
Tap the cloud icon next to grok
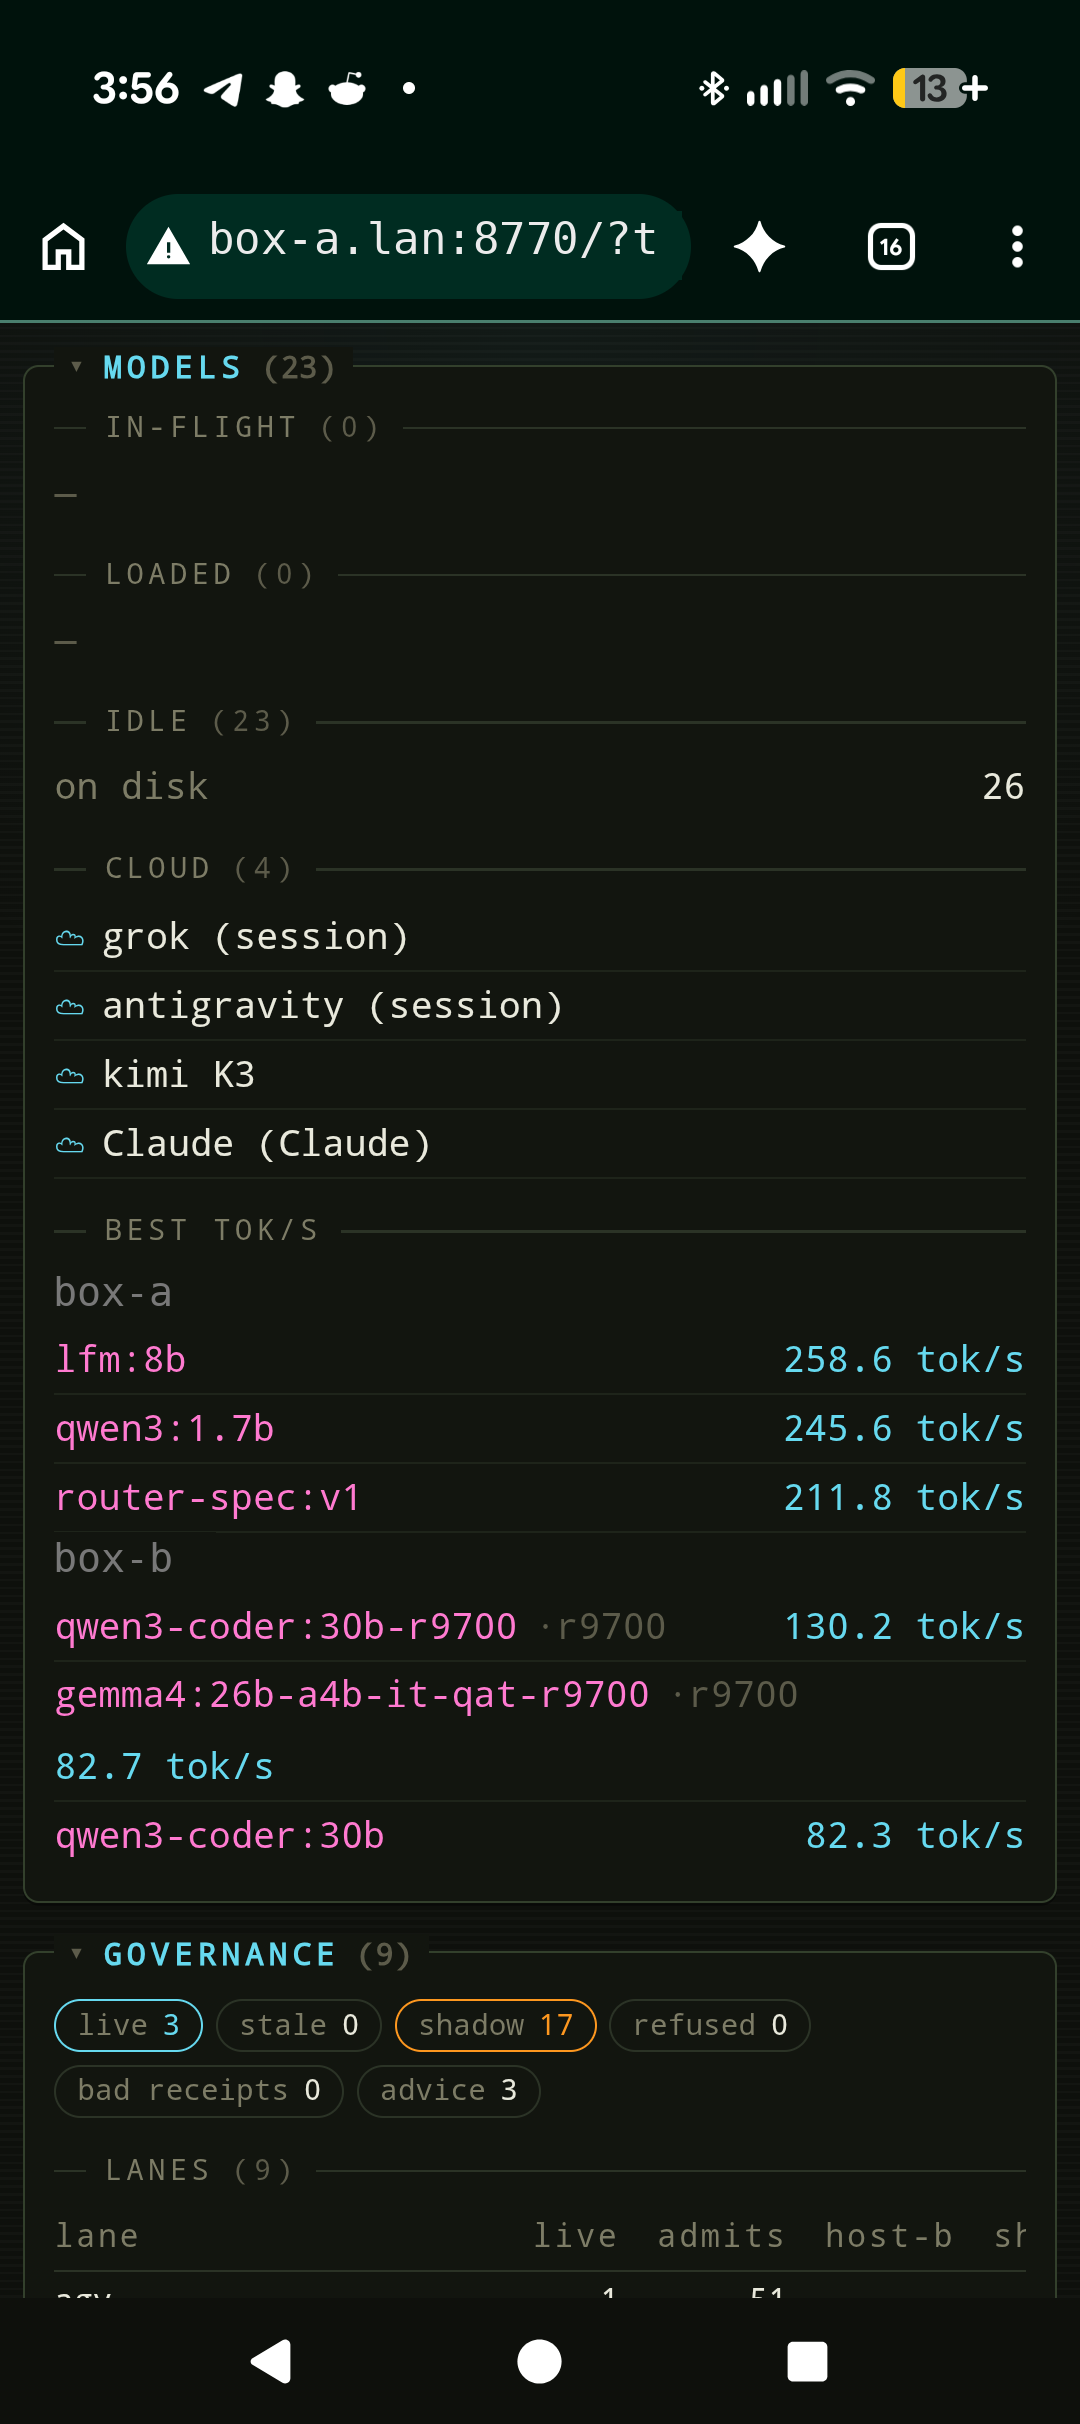[70, 938]
